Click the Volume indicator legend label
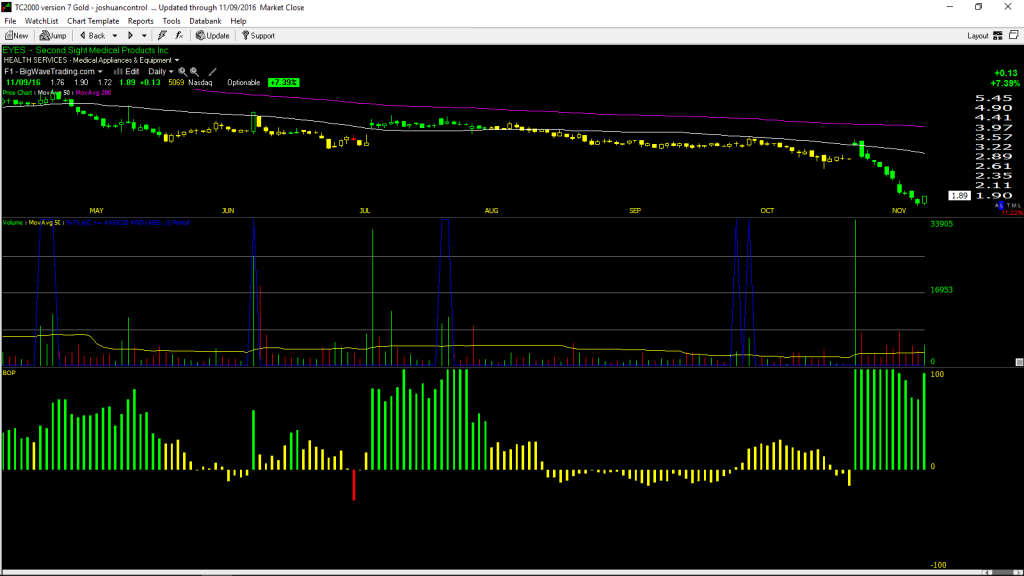The image size is (1024, 576). 13,223
